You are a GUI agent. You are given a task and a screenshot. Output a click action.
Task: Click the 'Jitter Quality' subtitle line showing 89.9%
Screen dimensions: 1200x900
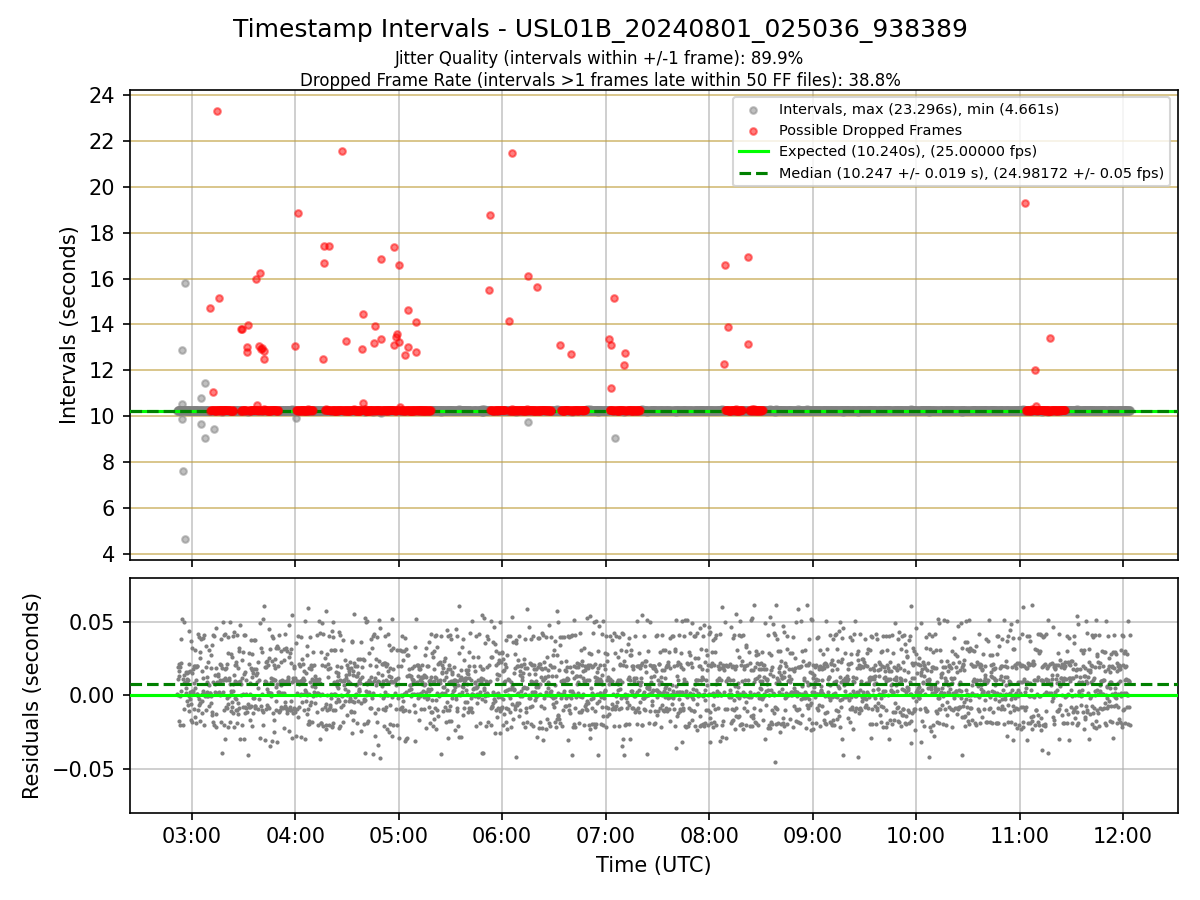pos(599,58)
